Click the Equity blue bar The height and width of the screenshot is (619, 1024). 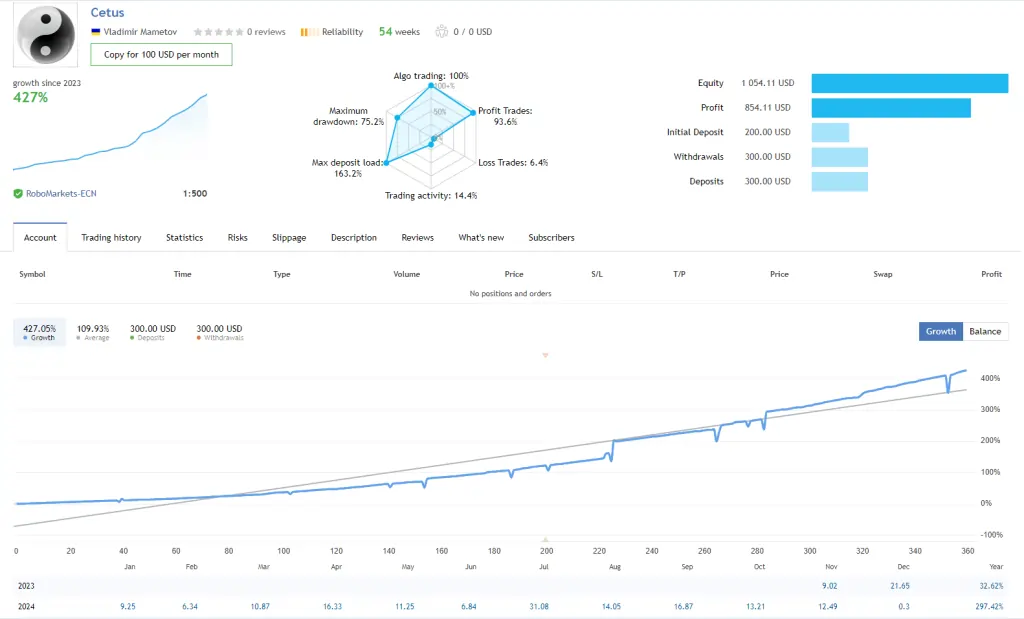click(910, 83)
